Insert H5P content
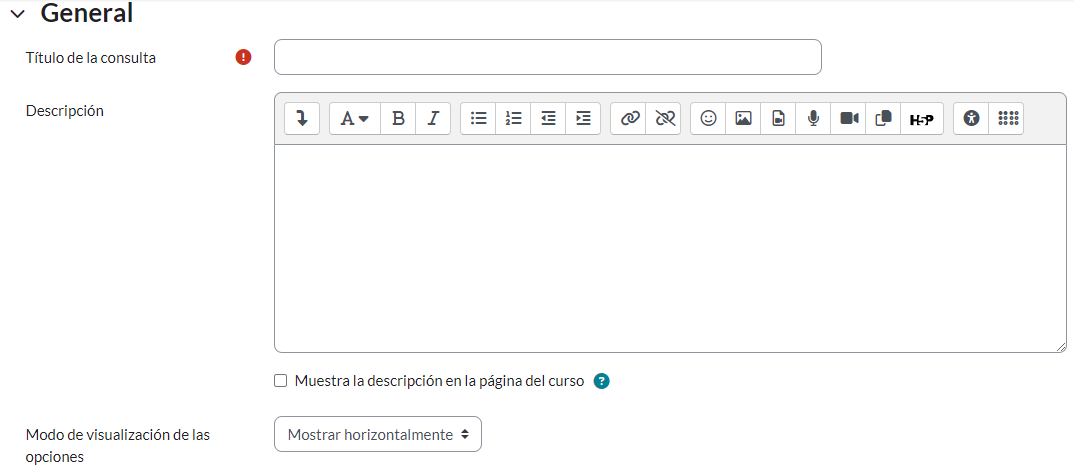 921,118
